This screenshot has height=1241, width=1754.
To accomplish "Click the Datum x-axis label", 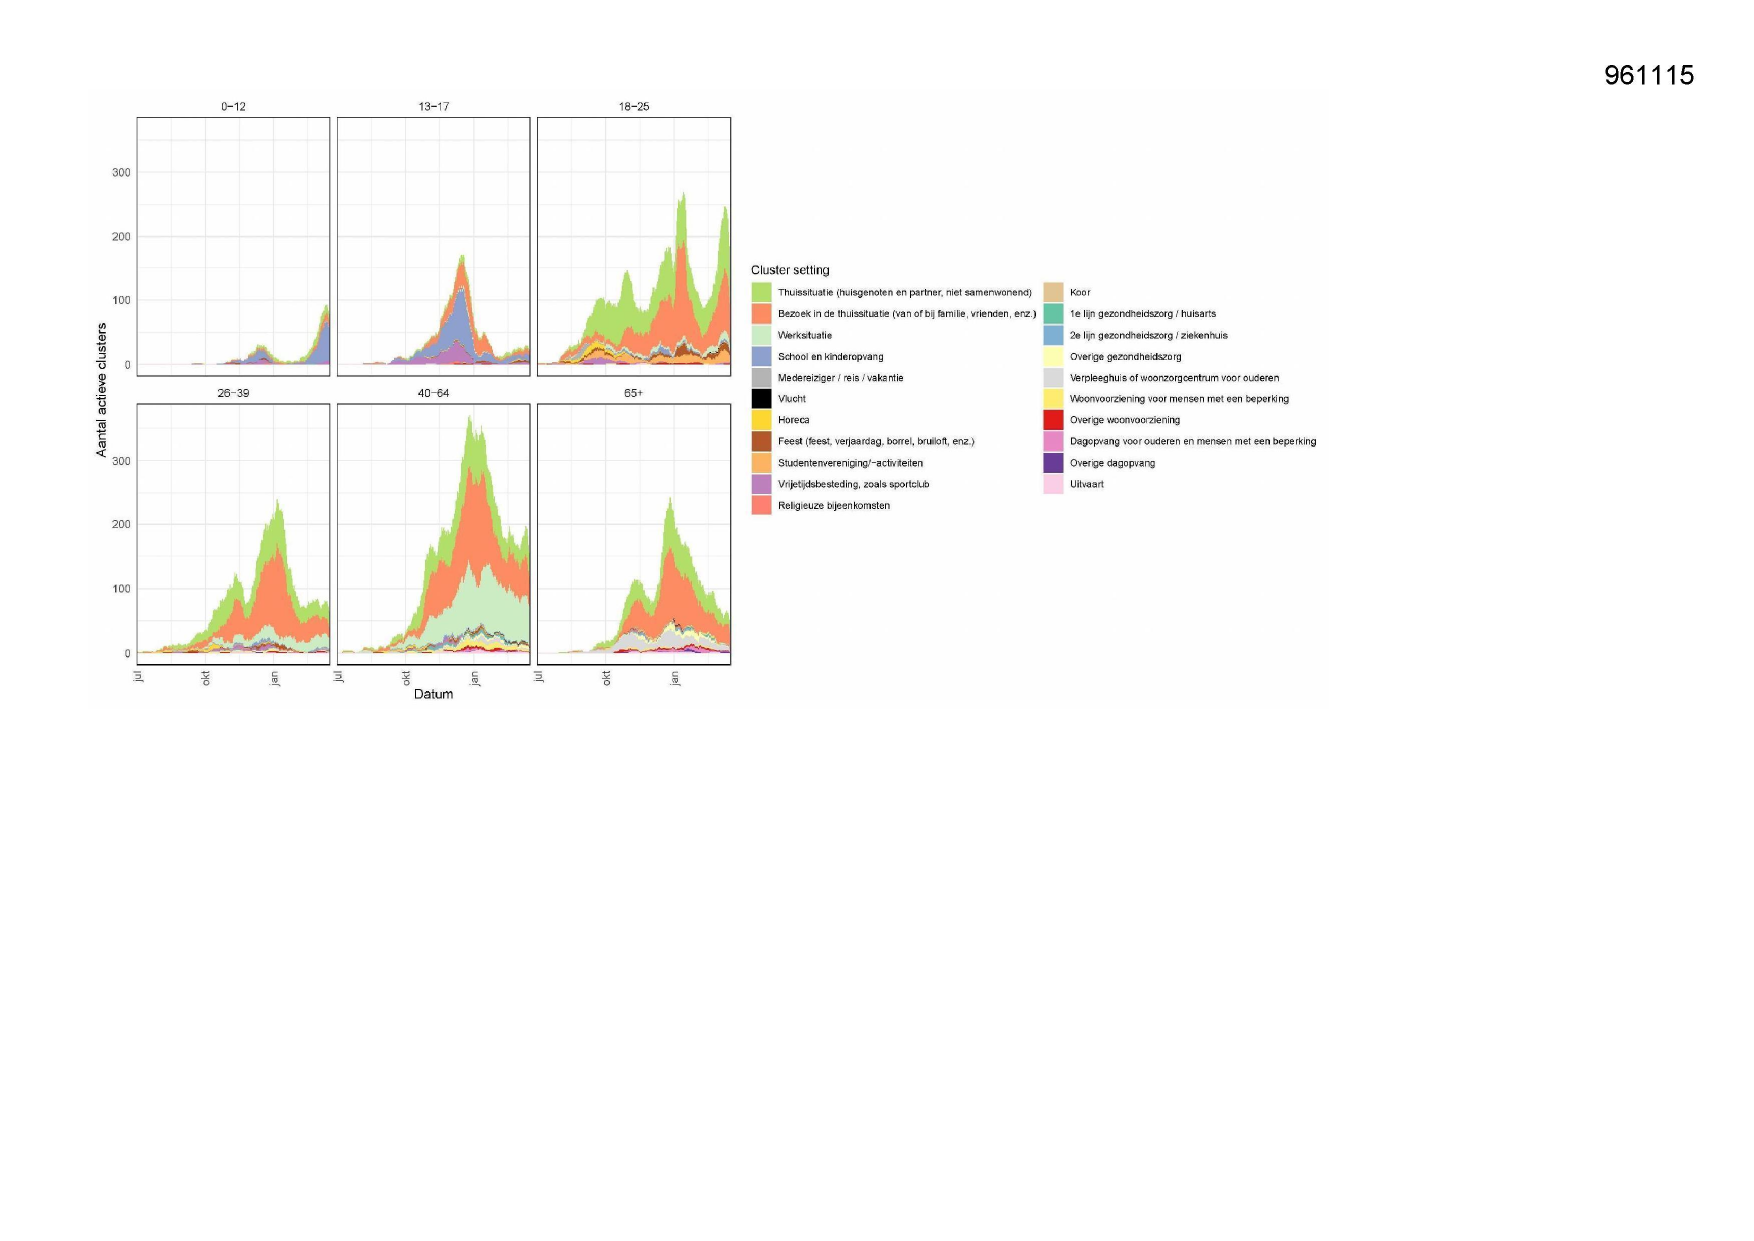I will 433,694.
